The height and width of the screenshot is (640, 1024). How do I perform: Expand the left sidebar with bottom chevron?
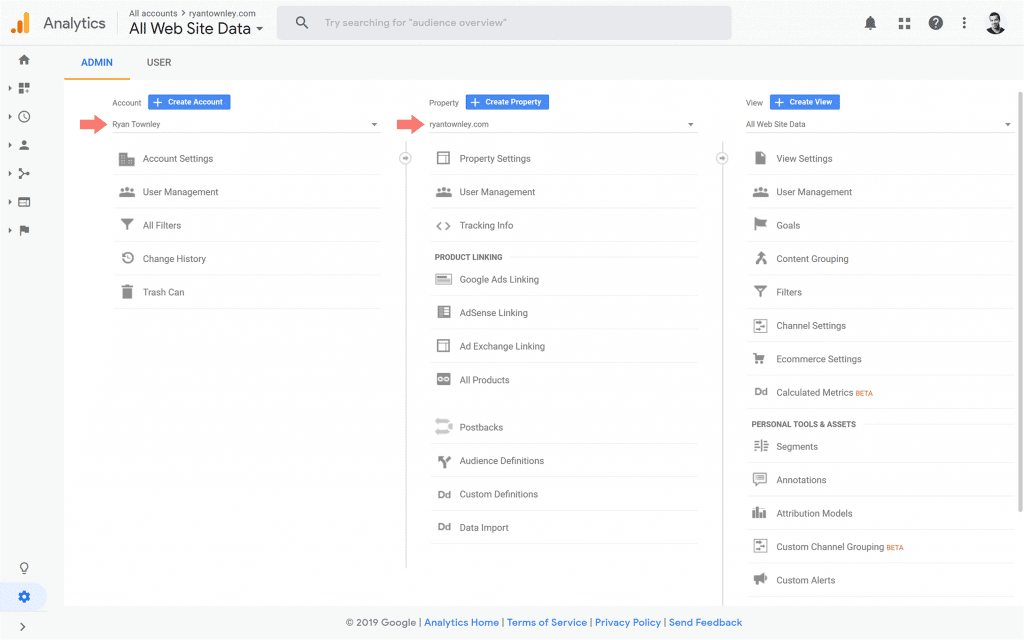click(x=23, y=627)
